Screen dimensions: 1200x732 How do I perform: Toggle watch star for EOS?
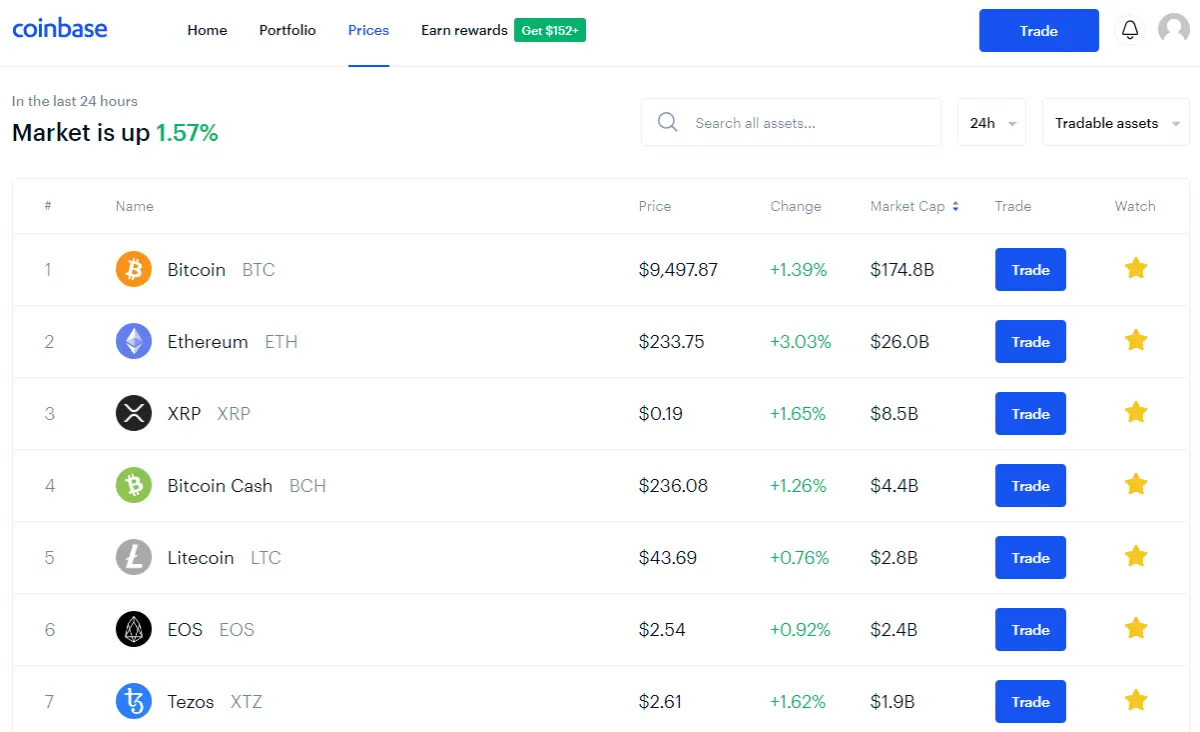[1135, 628]
